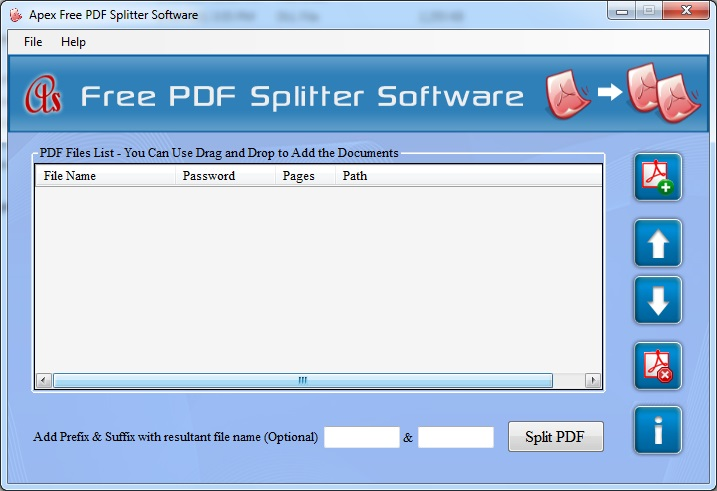
Task: Click the suffix input field
Action: point(456,437)
